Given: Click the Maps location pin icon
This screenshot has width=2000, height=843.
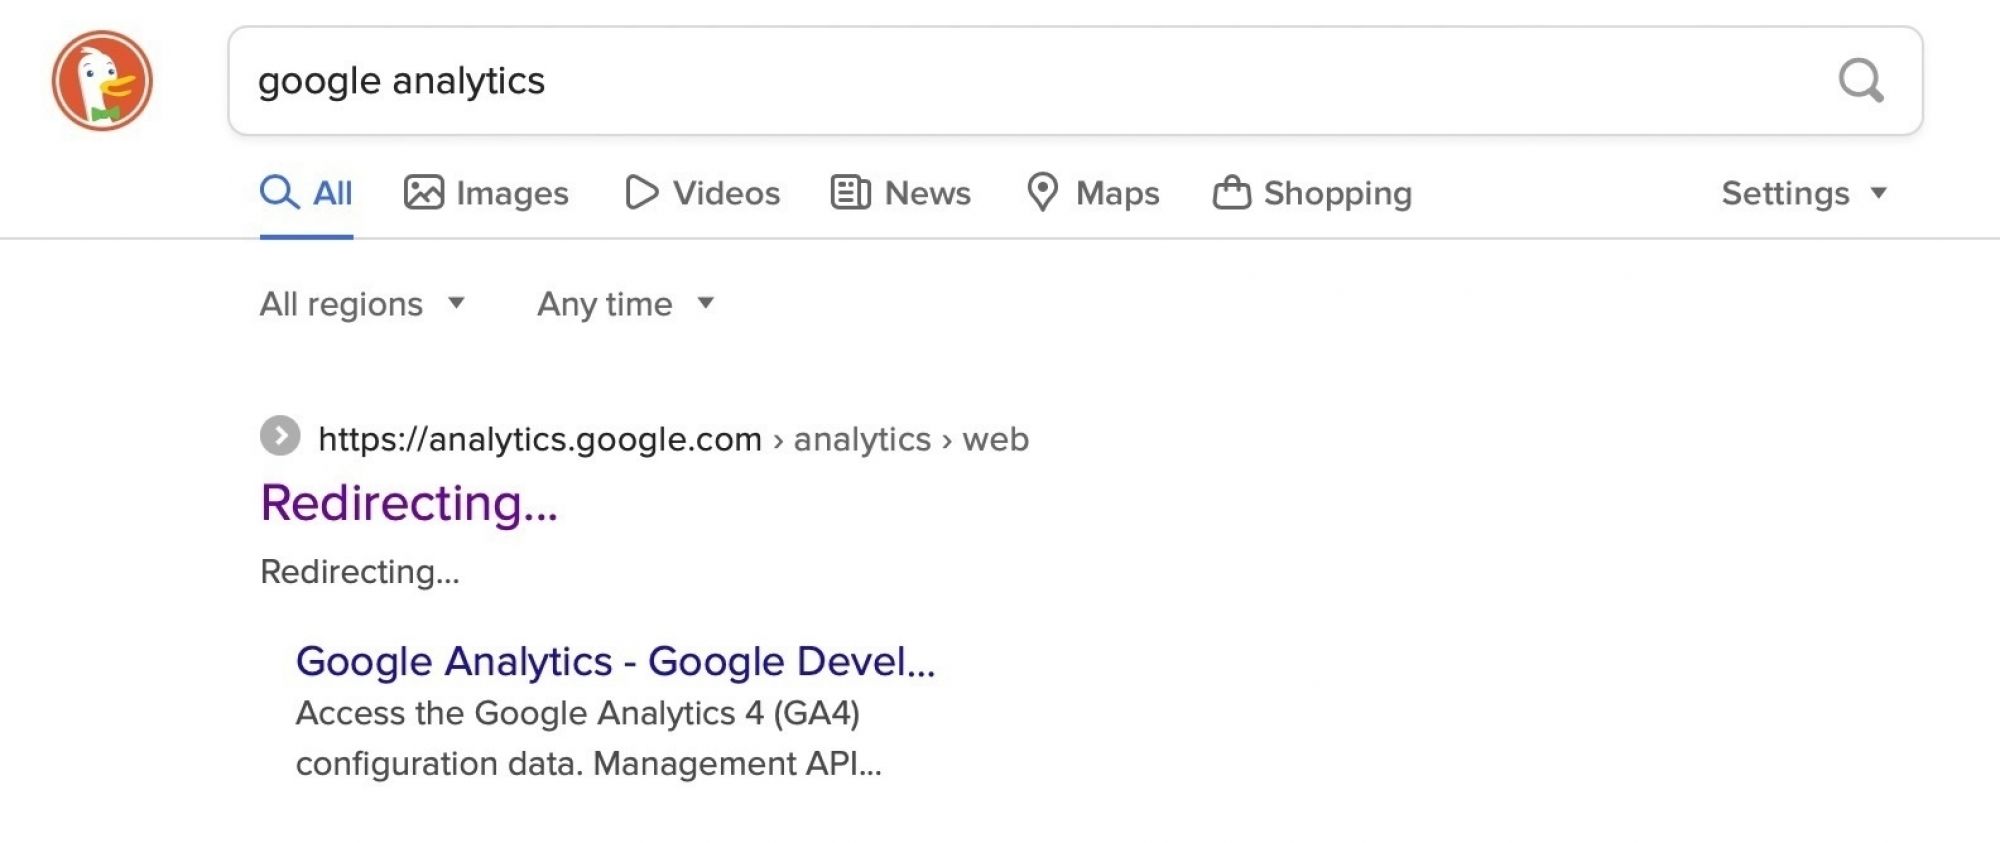Looking at the screenshot, I should pos(1042,192).
